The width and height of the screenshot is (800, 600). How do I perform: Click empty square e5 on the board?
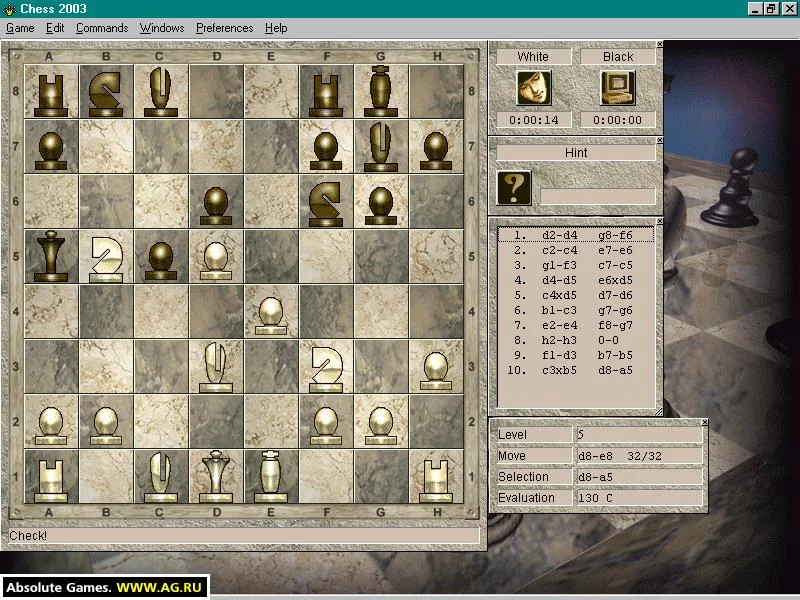point(271,257)
